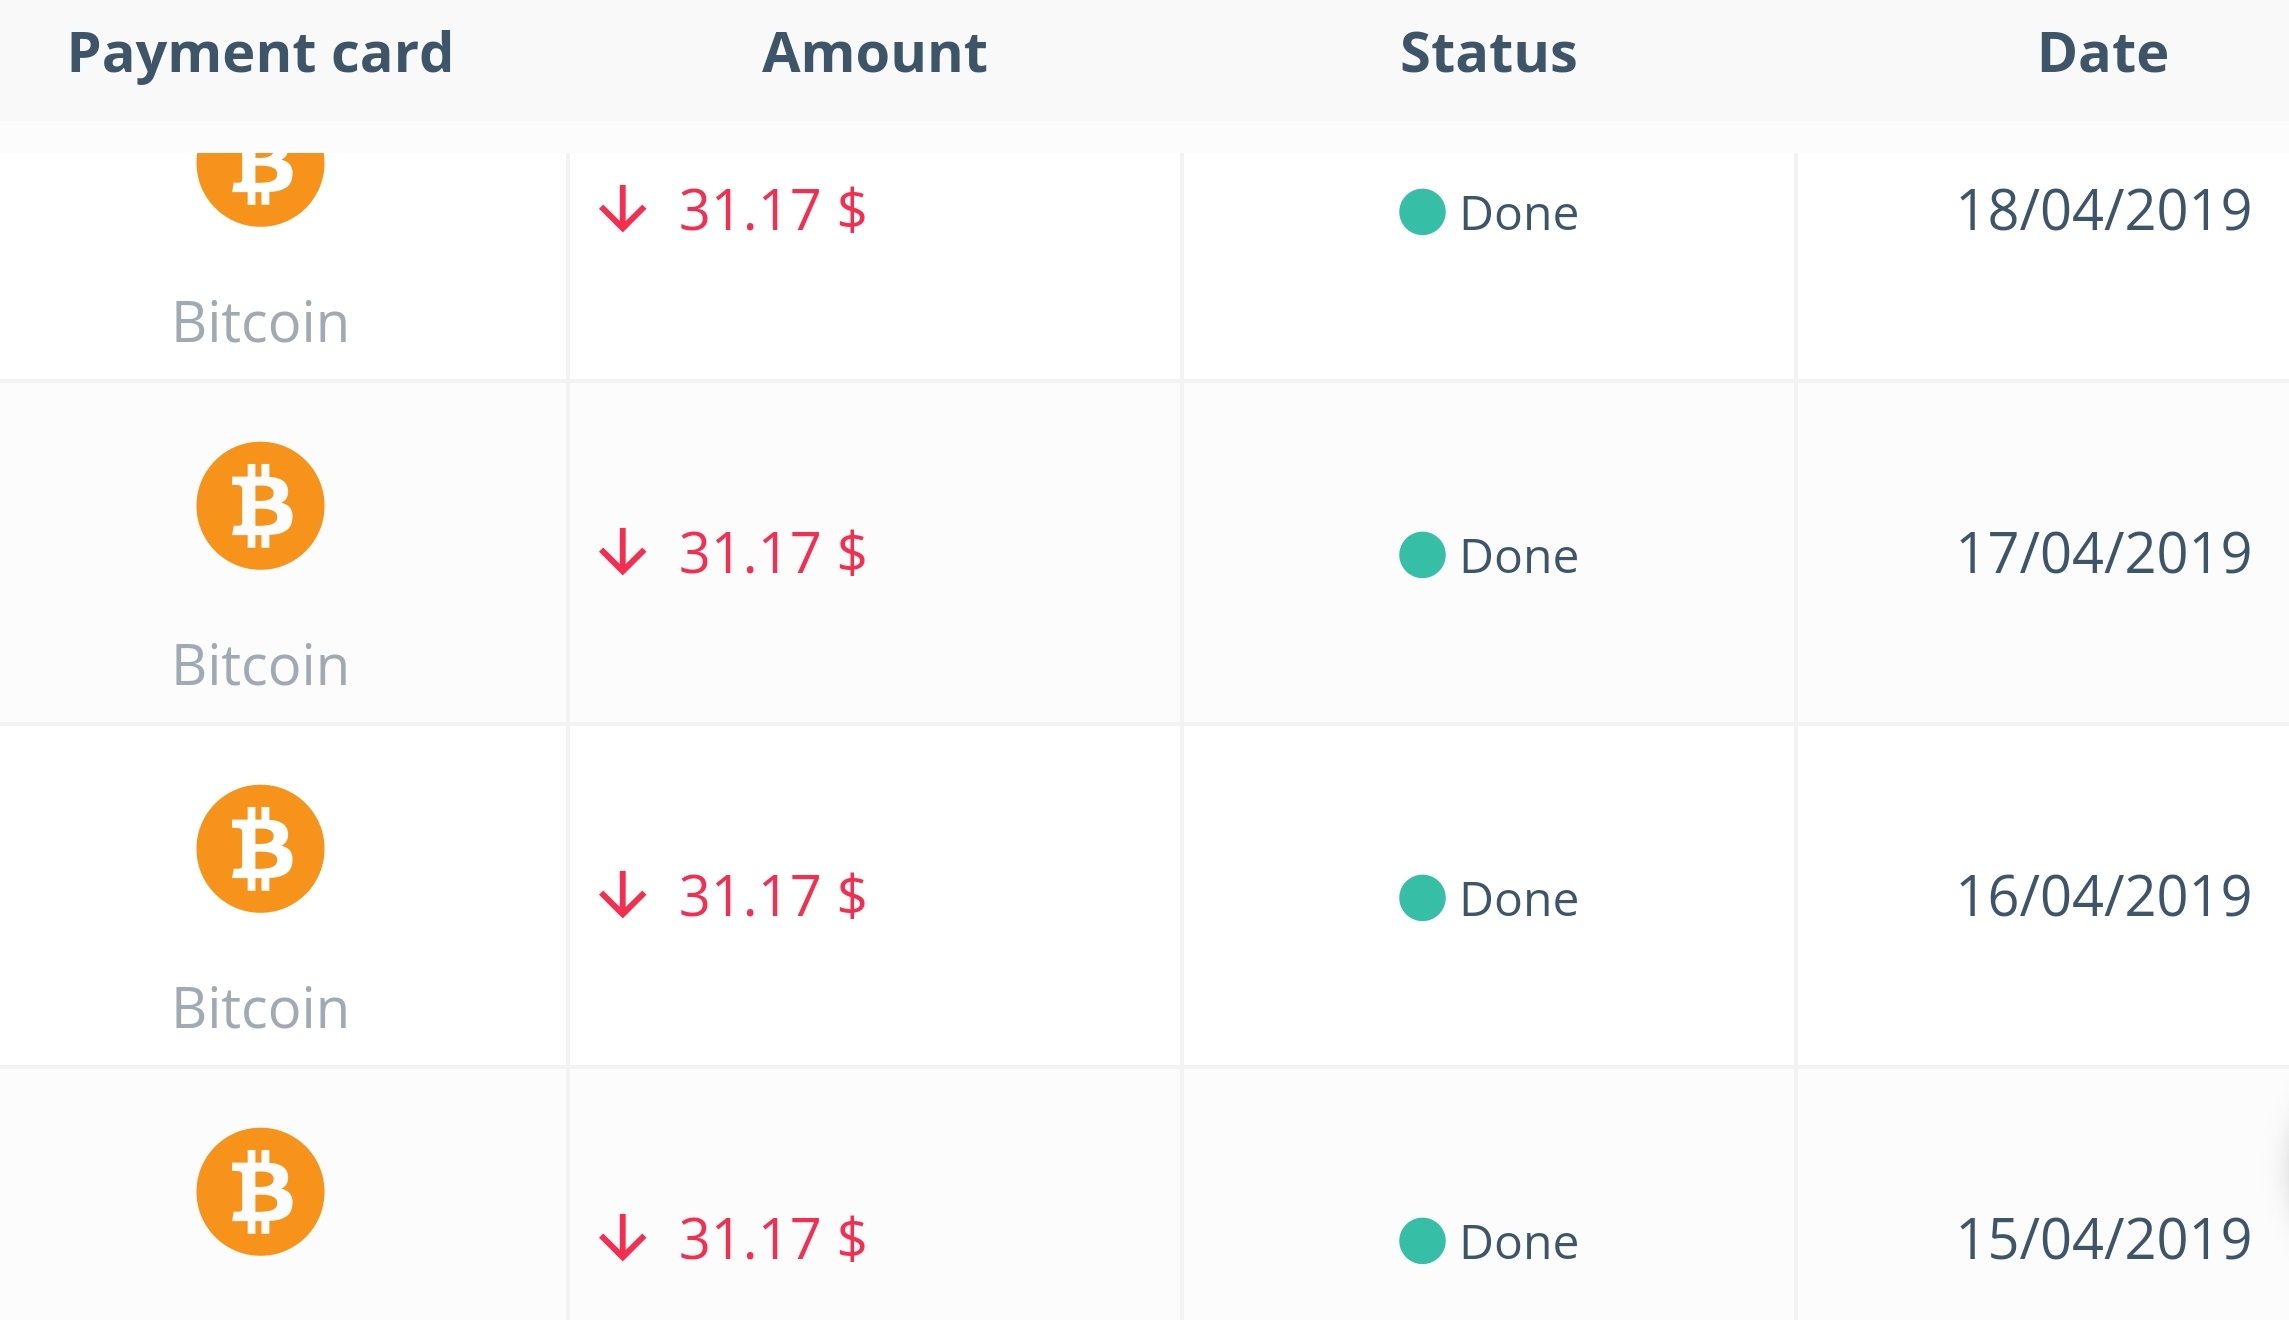Click the Bitcoin icon in the 17/04/2019 row

pos(260,506)
